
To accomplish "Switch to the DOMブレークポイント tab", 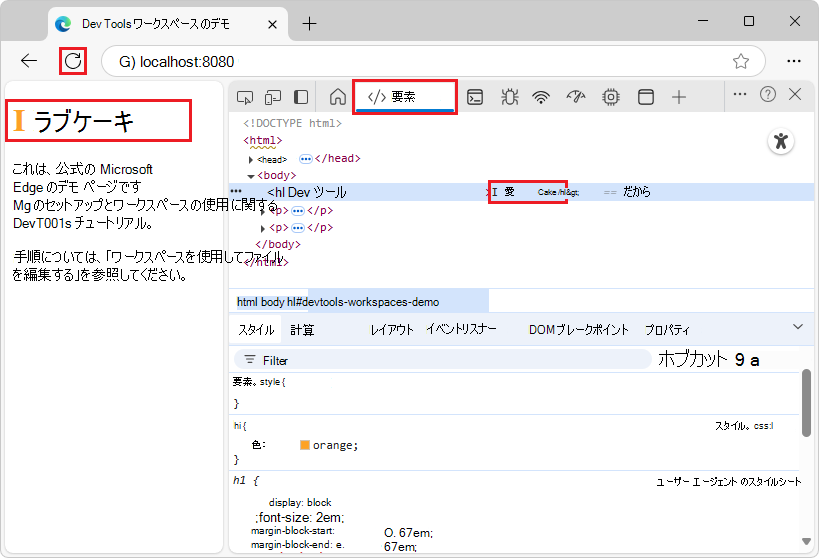I will click(579, 330).
